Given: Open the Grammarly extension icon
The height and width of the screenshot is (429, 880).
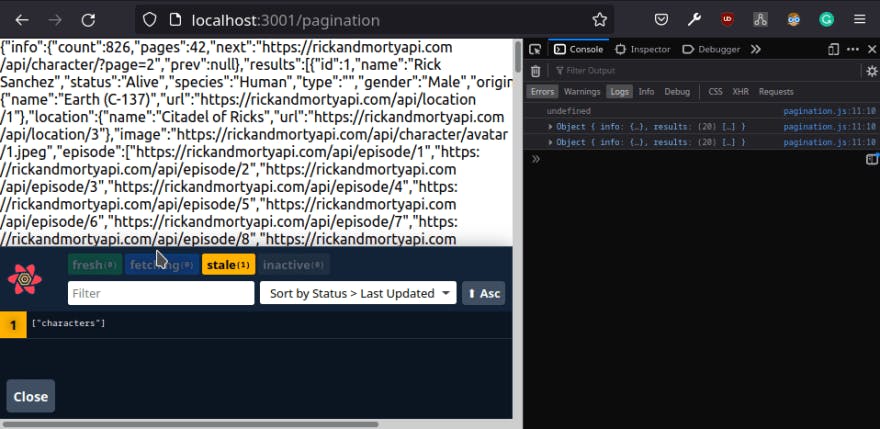Looking at the screenshot, I should tap(826, 20).
